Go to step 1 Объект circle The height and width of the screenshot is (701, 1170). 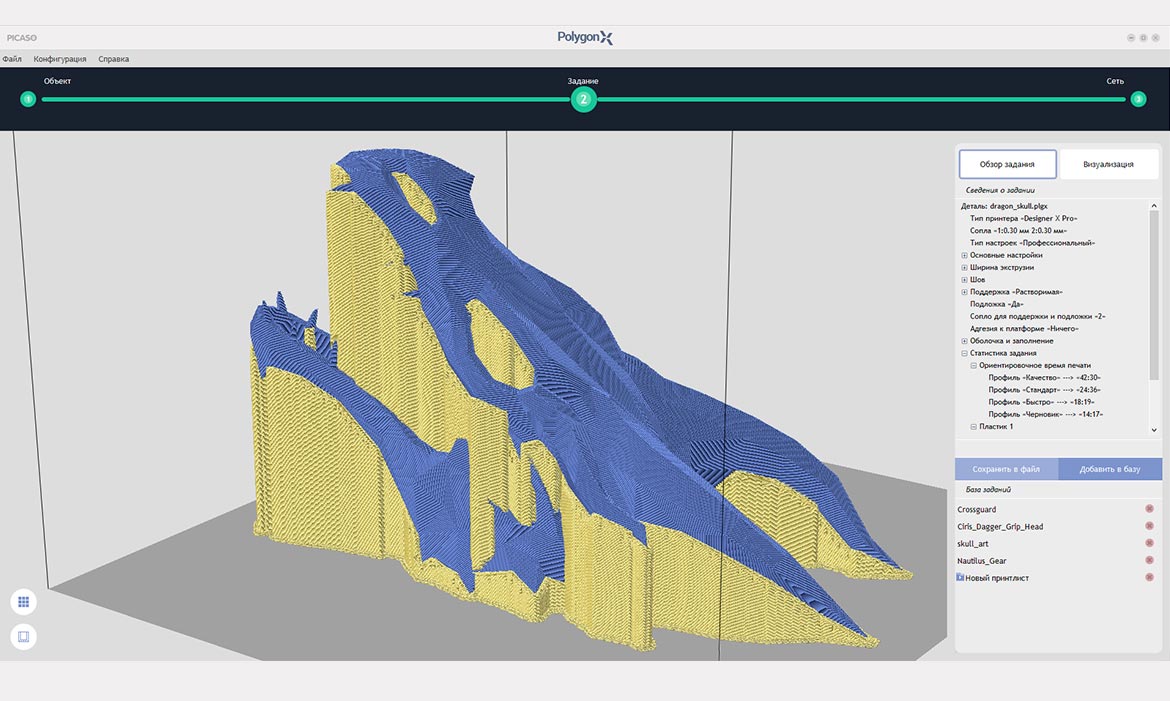[x=28, y=99]
